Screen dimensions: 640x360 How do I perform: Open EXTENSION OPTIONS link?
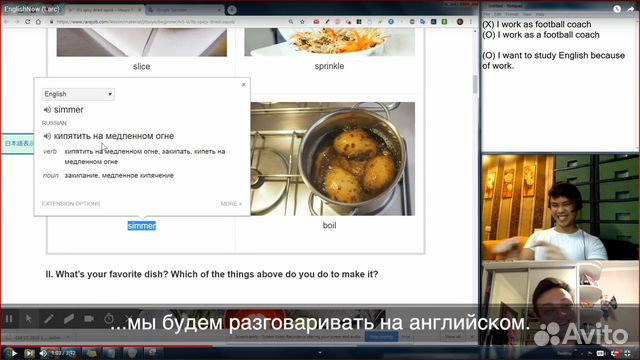point(71,204)
